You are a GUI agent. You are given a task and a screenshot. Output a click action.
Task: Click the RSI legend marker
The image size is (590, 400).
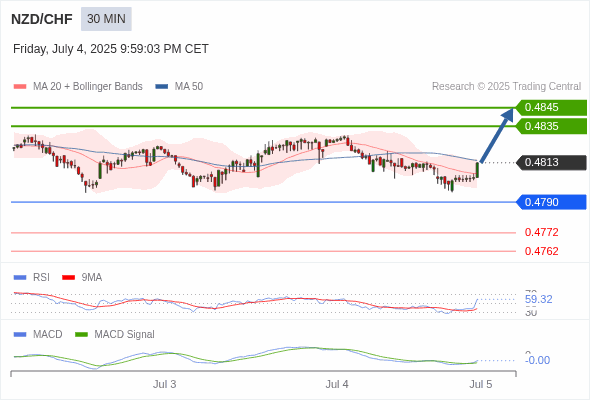point(20,278)
